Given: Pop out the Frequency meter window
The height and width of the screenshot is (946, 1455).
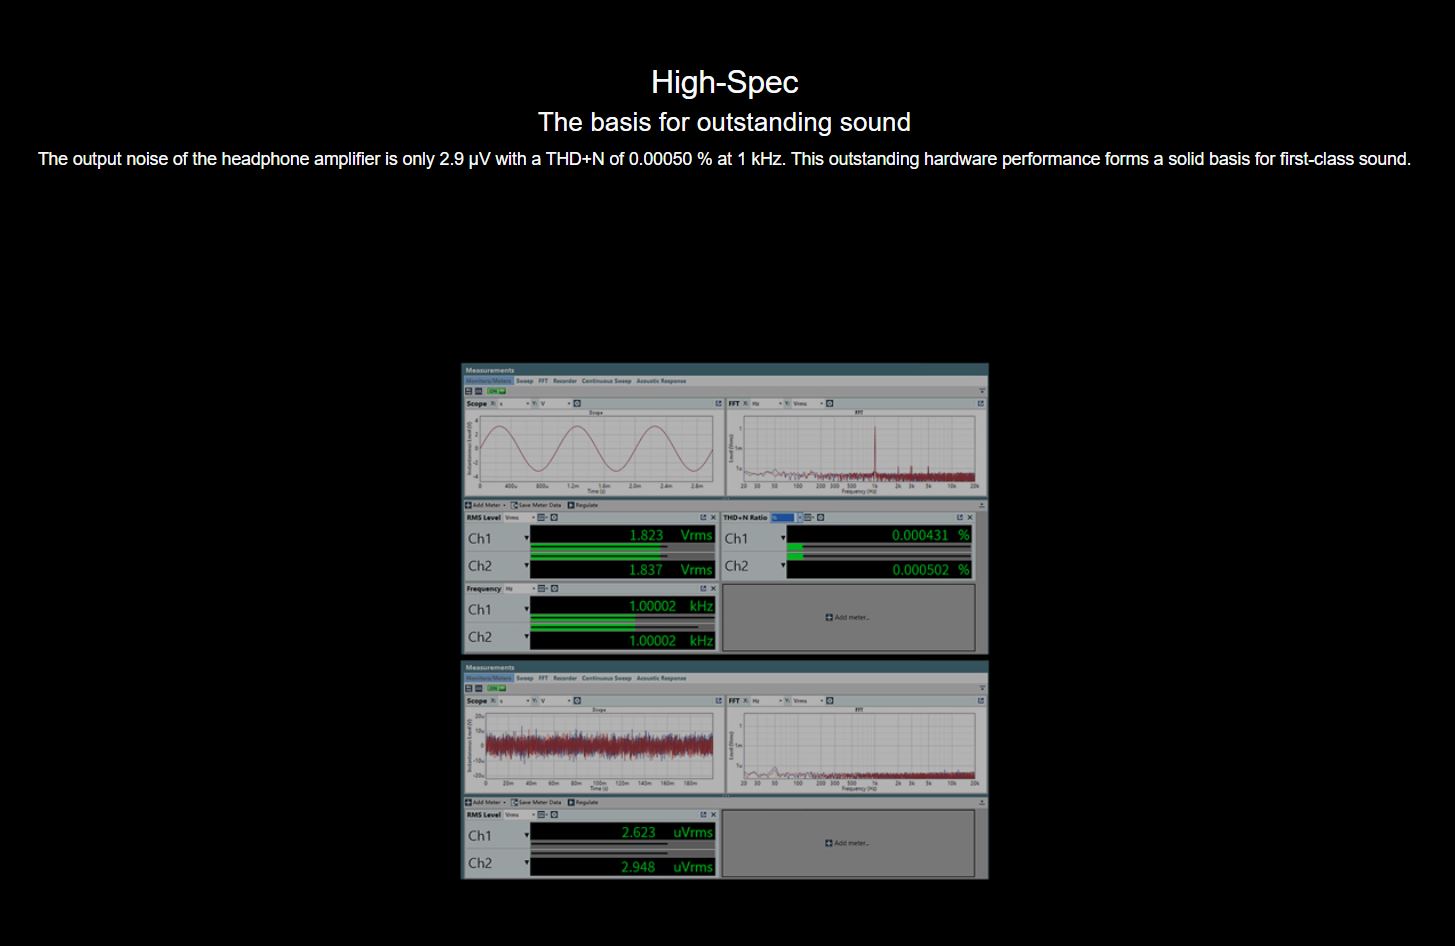Looking at the screenshot, I should coord(703,589).
